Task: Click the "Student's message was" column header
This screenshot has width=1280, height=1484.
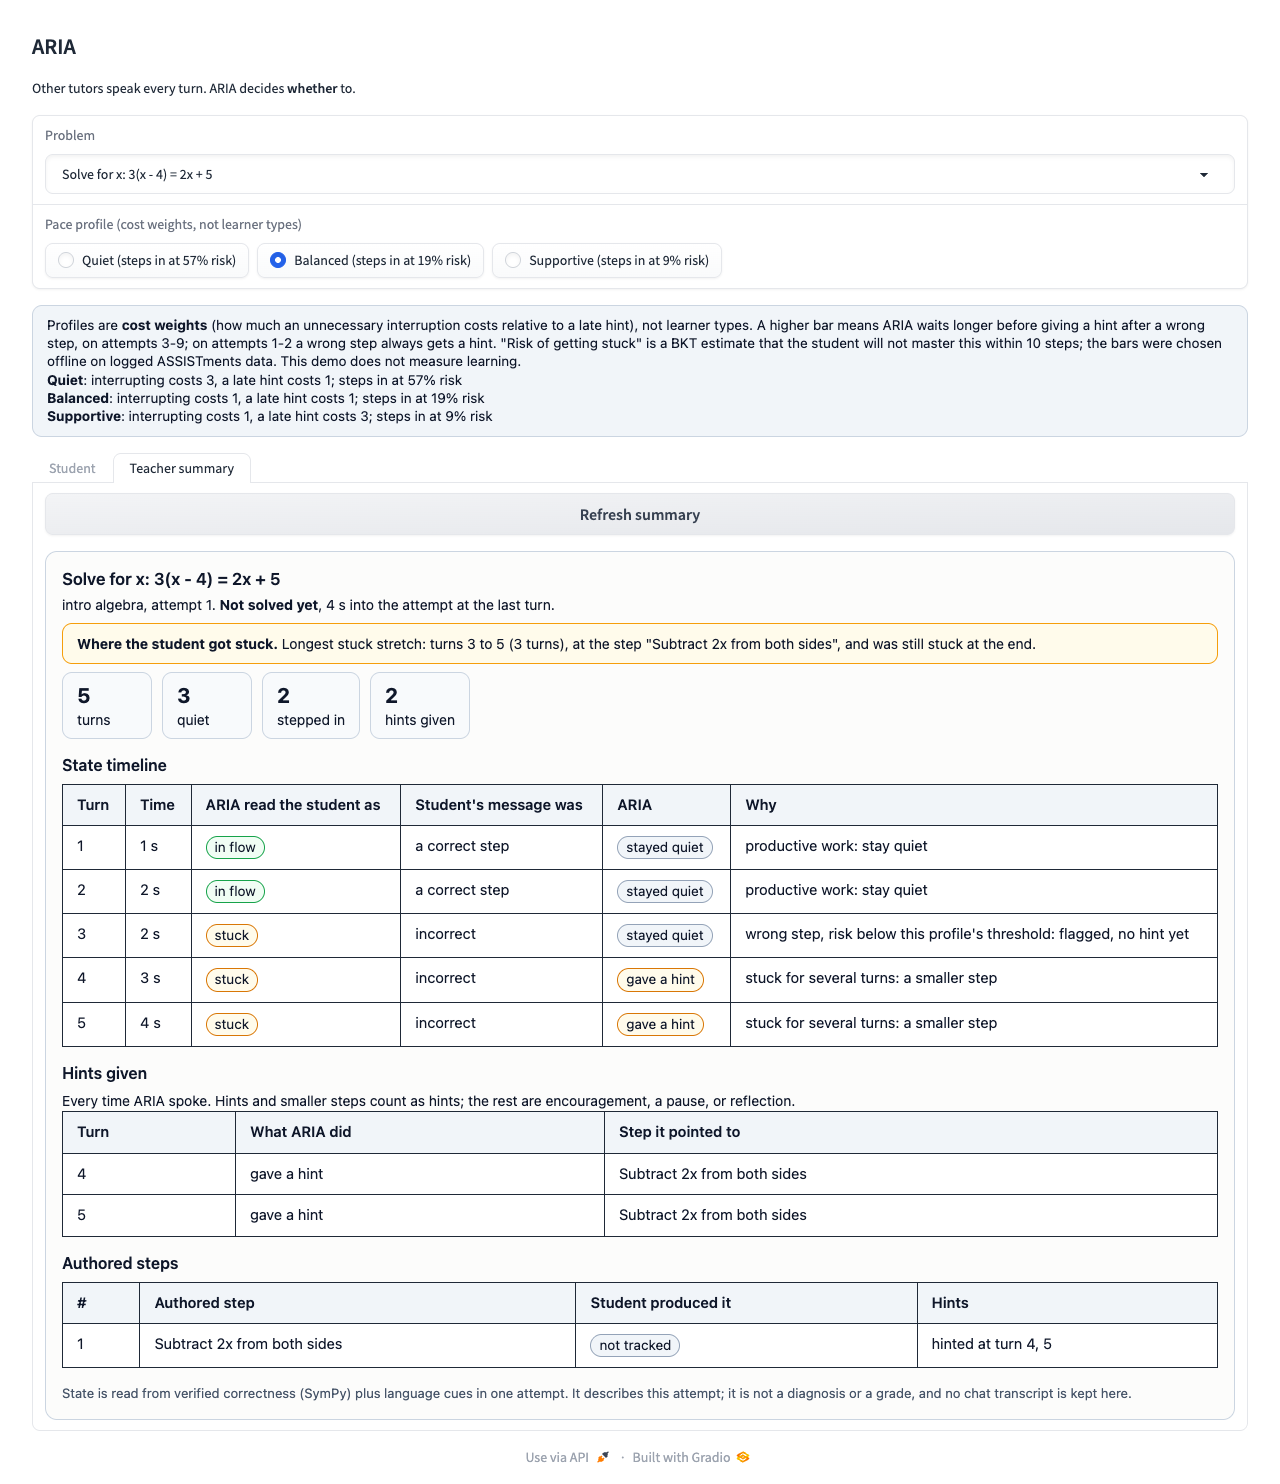Action: pos(501,805)
